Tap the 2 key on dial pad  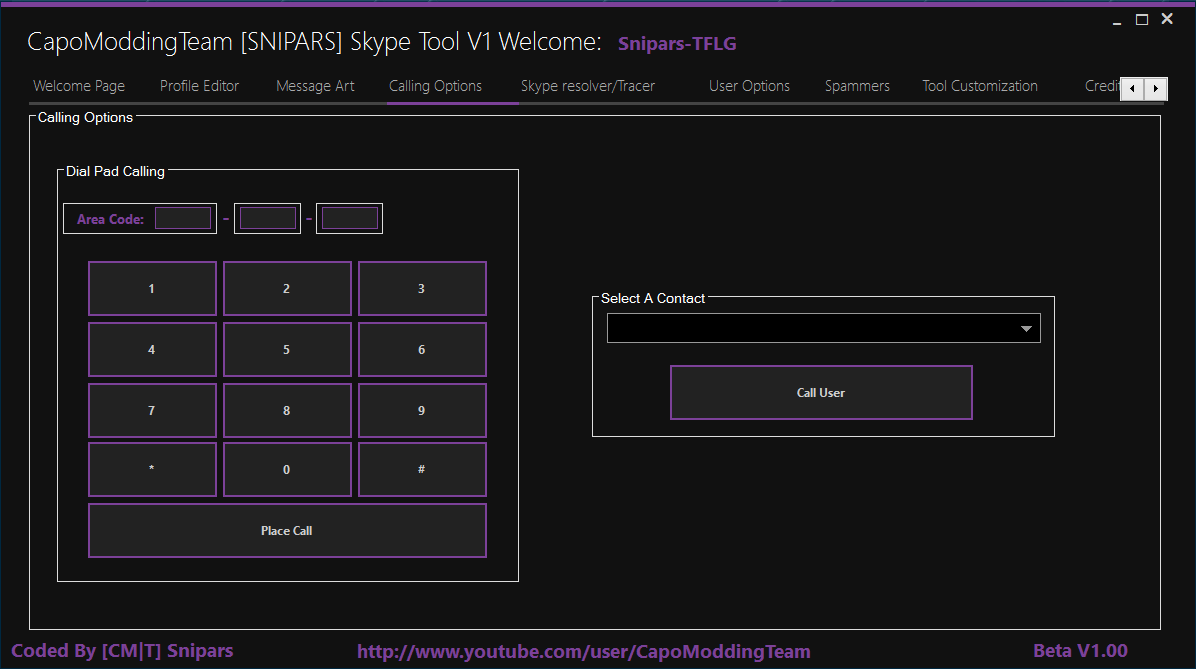(x=288, y=288)
